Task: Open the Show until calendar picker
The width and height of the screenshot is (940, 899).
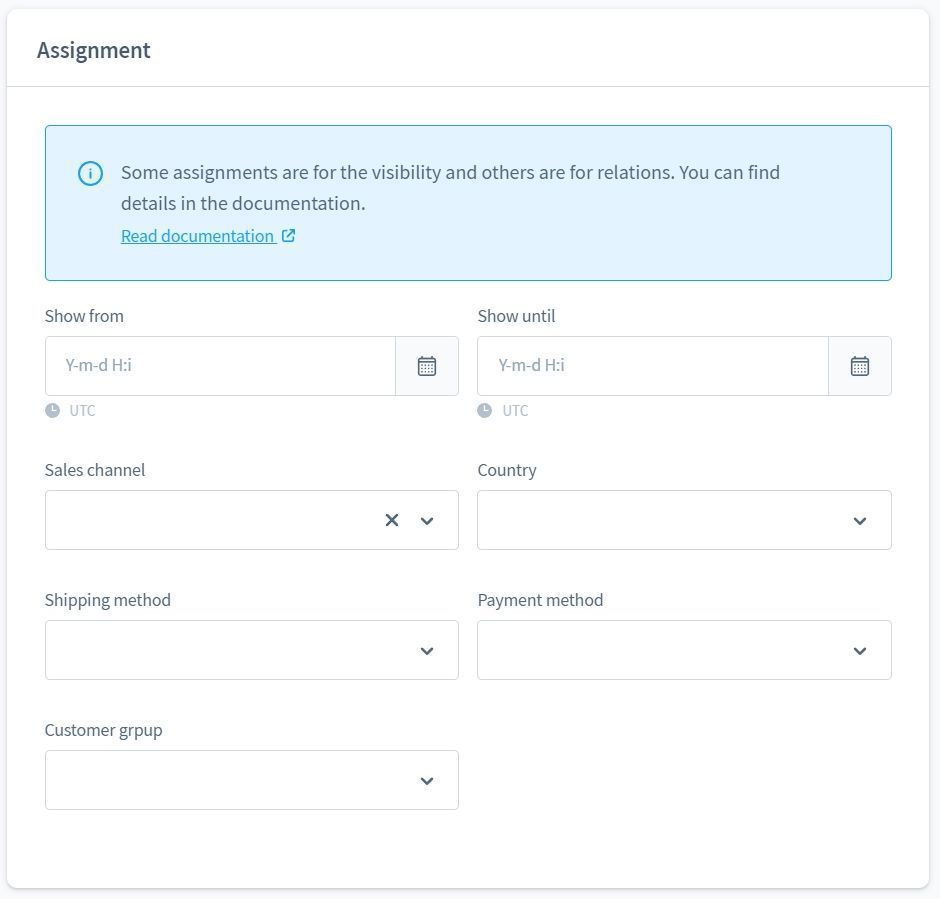Action: 860,366
